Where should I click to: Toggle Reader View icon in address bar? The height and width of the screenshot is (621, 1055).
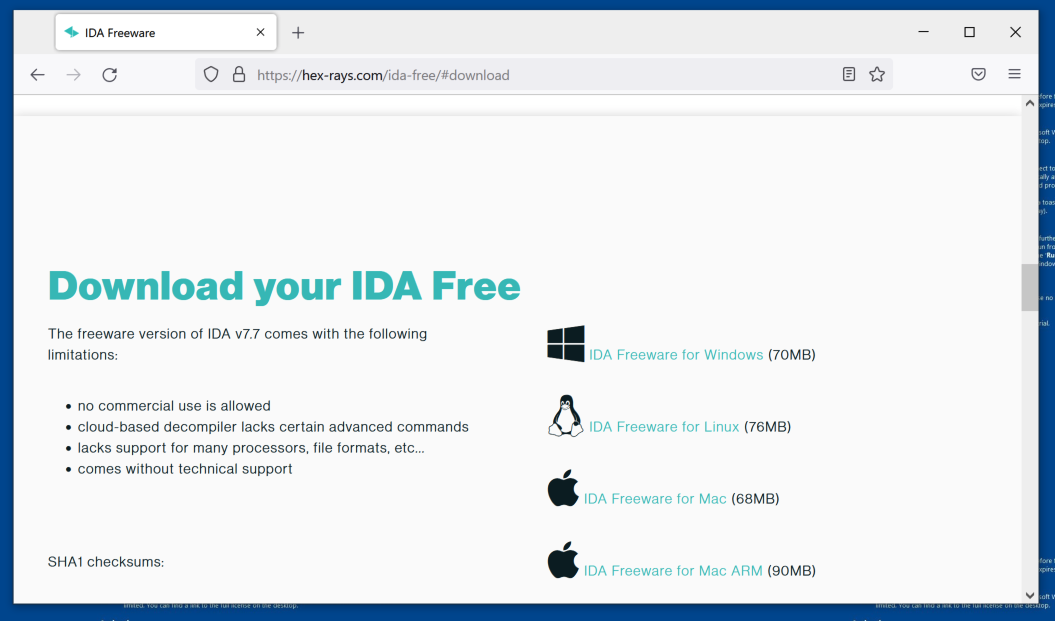849,75
